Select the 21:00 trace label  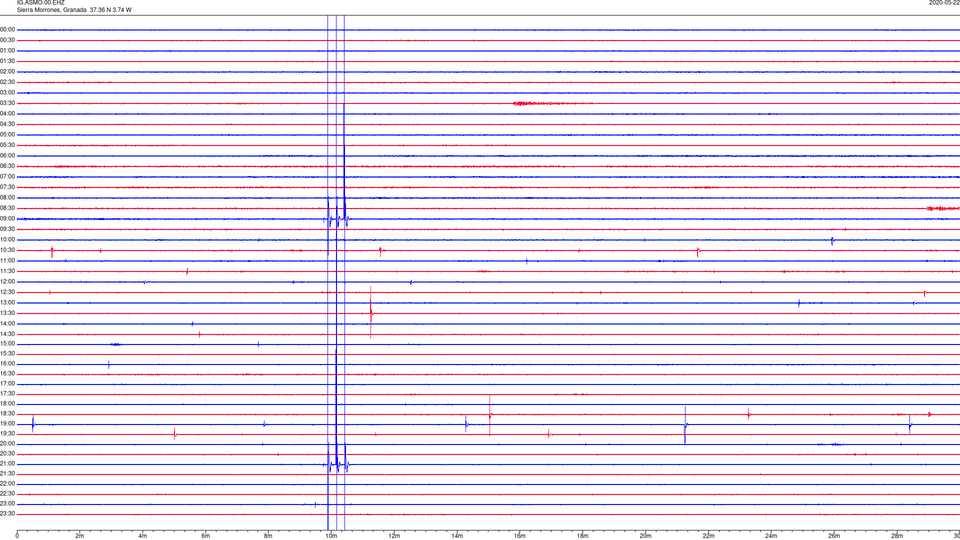tap(7, 463)
